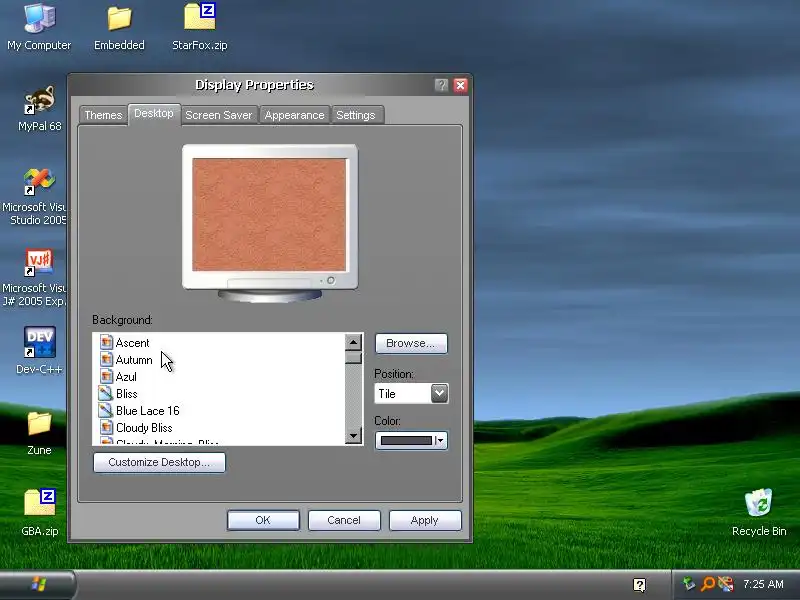Click the Cancel button
The image size is (800, 600).
click(x=344, y=520)
